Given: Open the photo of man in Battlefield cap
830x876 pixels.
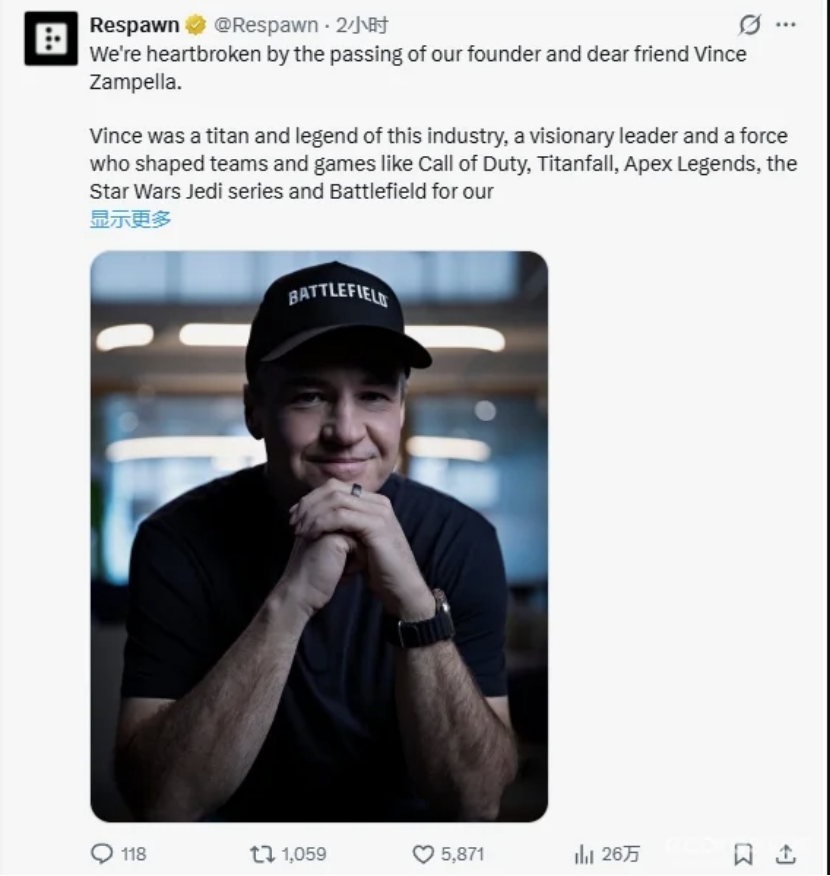Looking at the screenshot, I should pyautogui.click(x=319, y=536).
